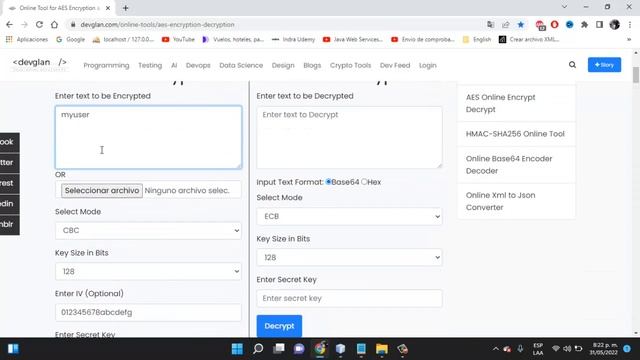Open the Data Science menu

pos(241,65)
